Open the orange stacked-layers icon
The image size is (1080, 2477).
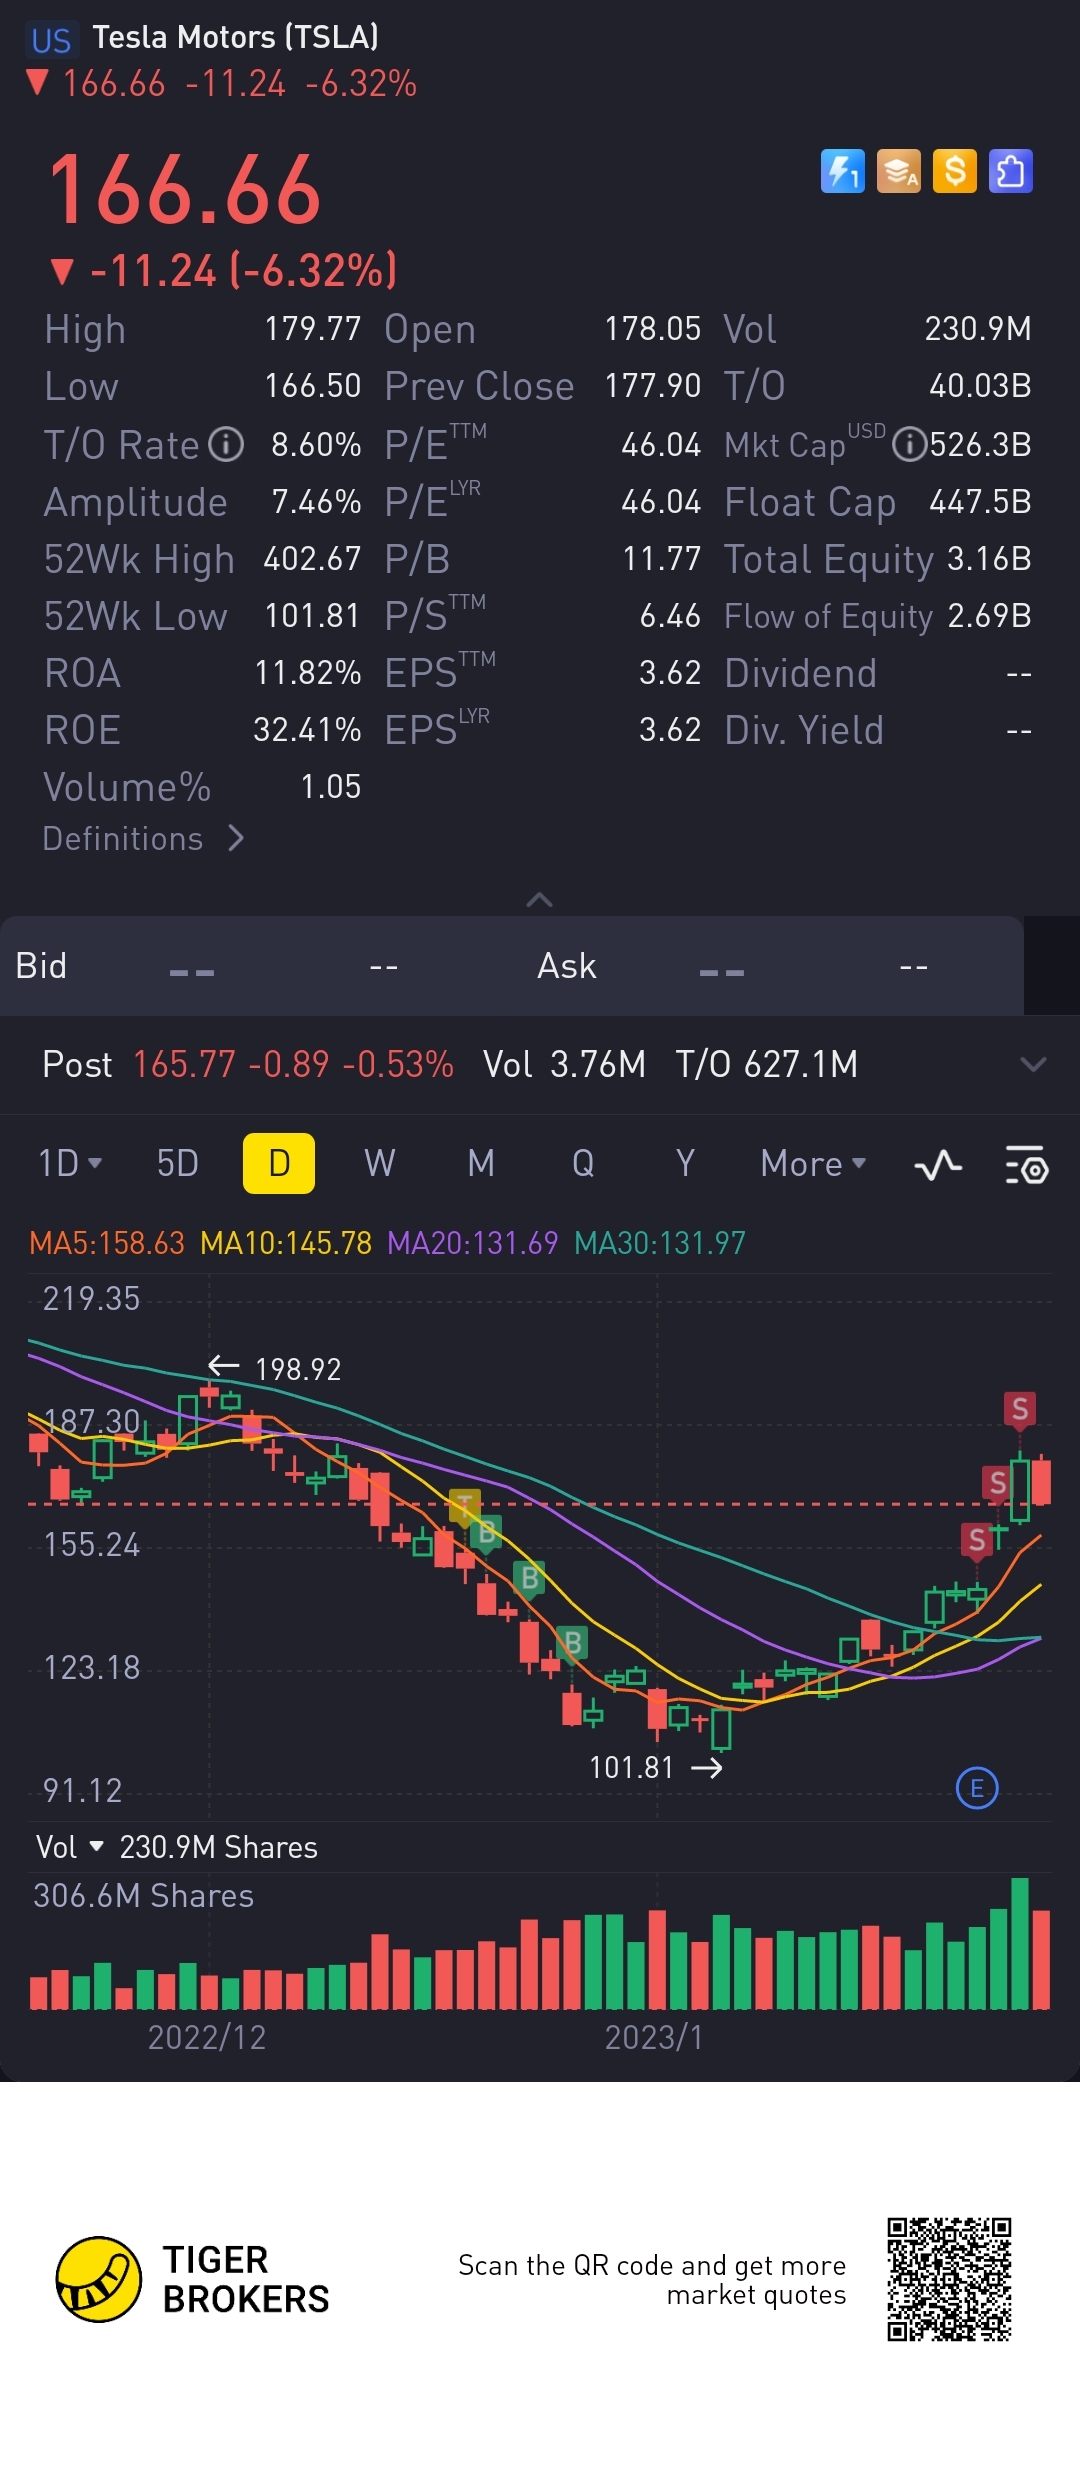pyautogui.click(x=898, y=171)
